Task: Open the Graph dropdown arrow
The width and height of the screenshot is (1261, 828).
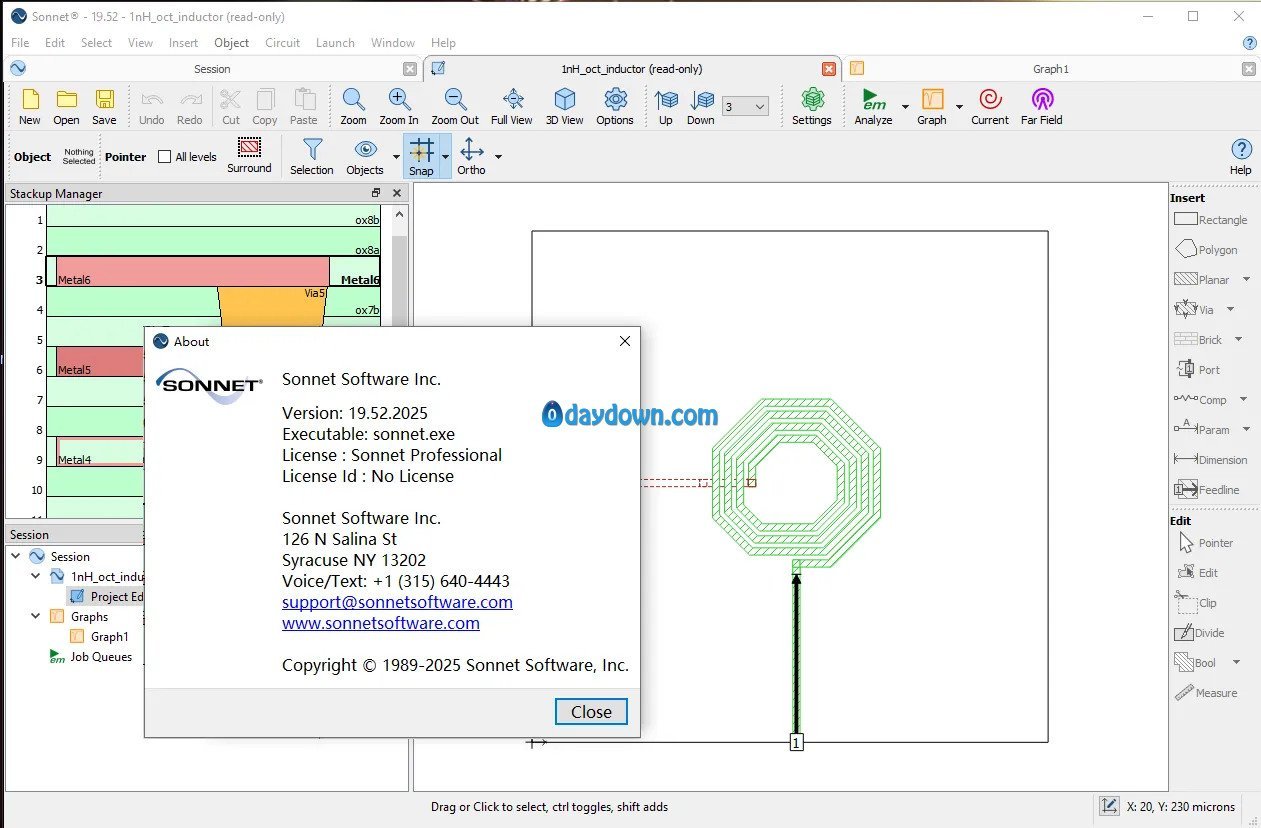Action: (x=959, y=107)
